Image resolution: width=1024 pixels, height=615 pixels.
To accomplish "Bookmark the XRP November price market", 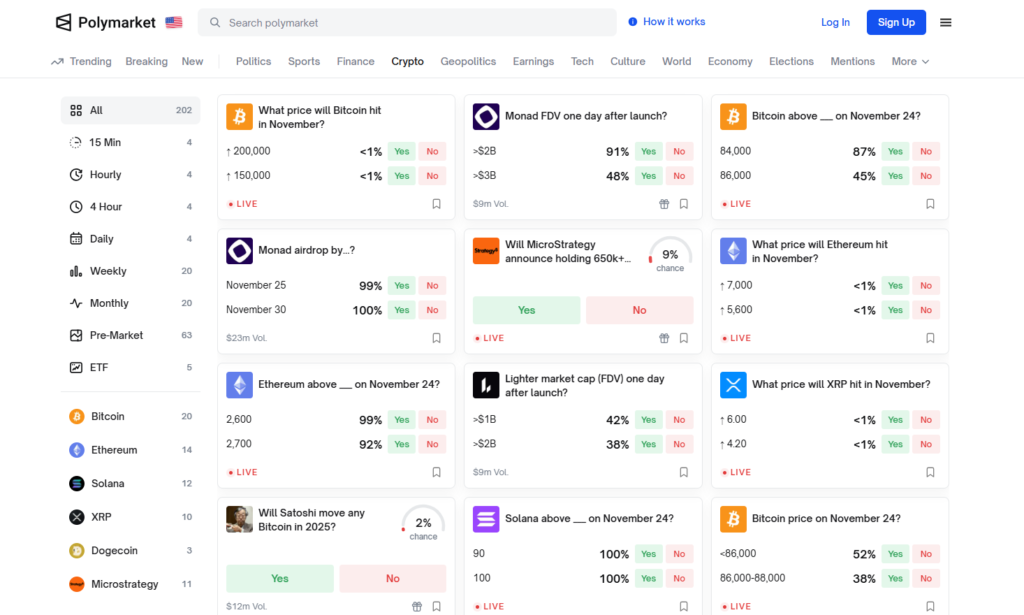I will 930,472.
